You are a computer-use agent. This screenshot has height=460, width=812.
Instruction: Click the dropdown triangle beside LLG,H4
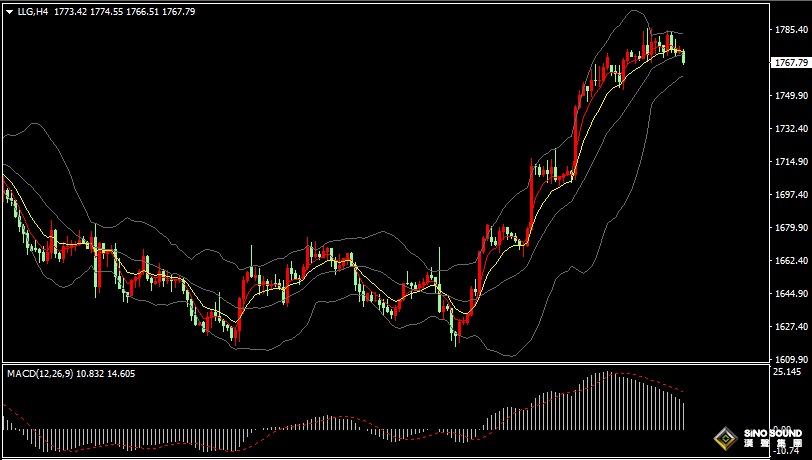(x=9, y=11)
